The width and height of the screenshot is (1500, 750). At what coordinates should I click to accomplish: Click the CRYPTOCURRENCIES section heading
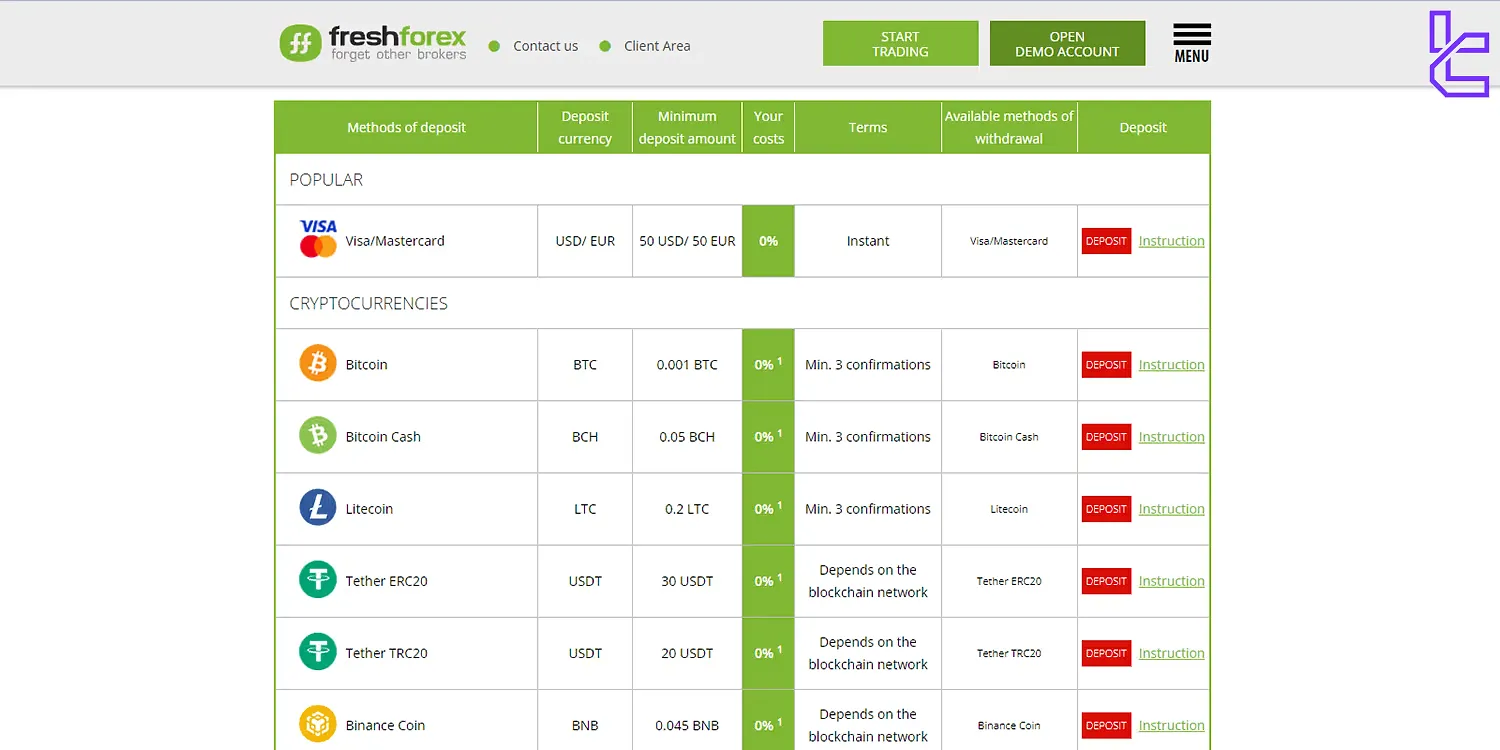pyautogui.click(x=368, y=304)
